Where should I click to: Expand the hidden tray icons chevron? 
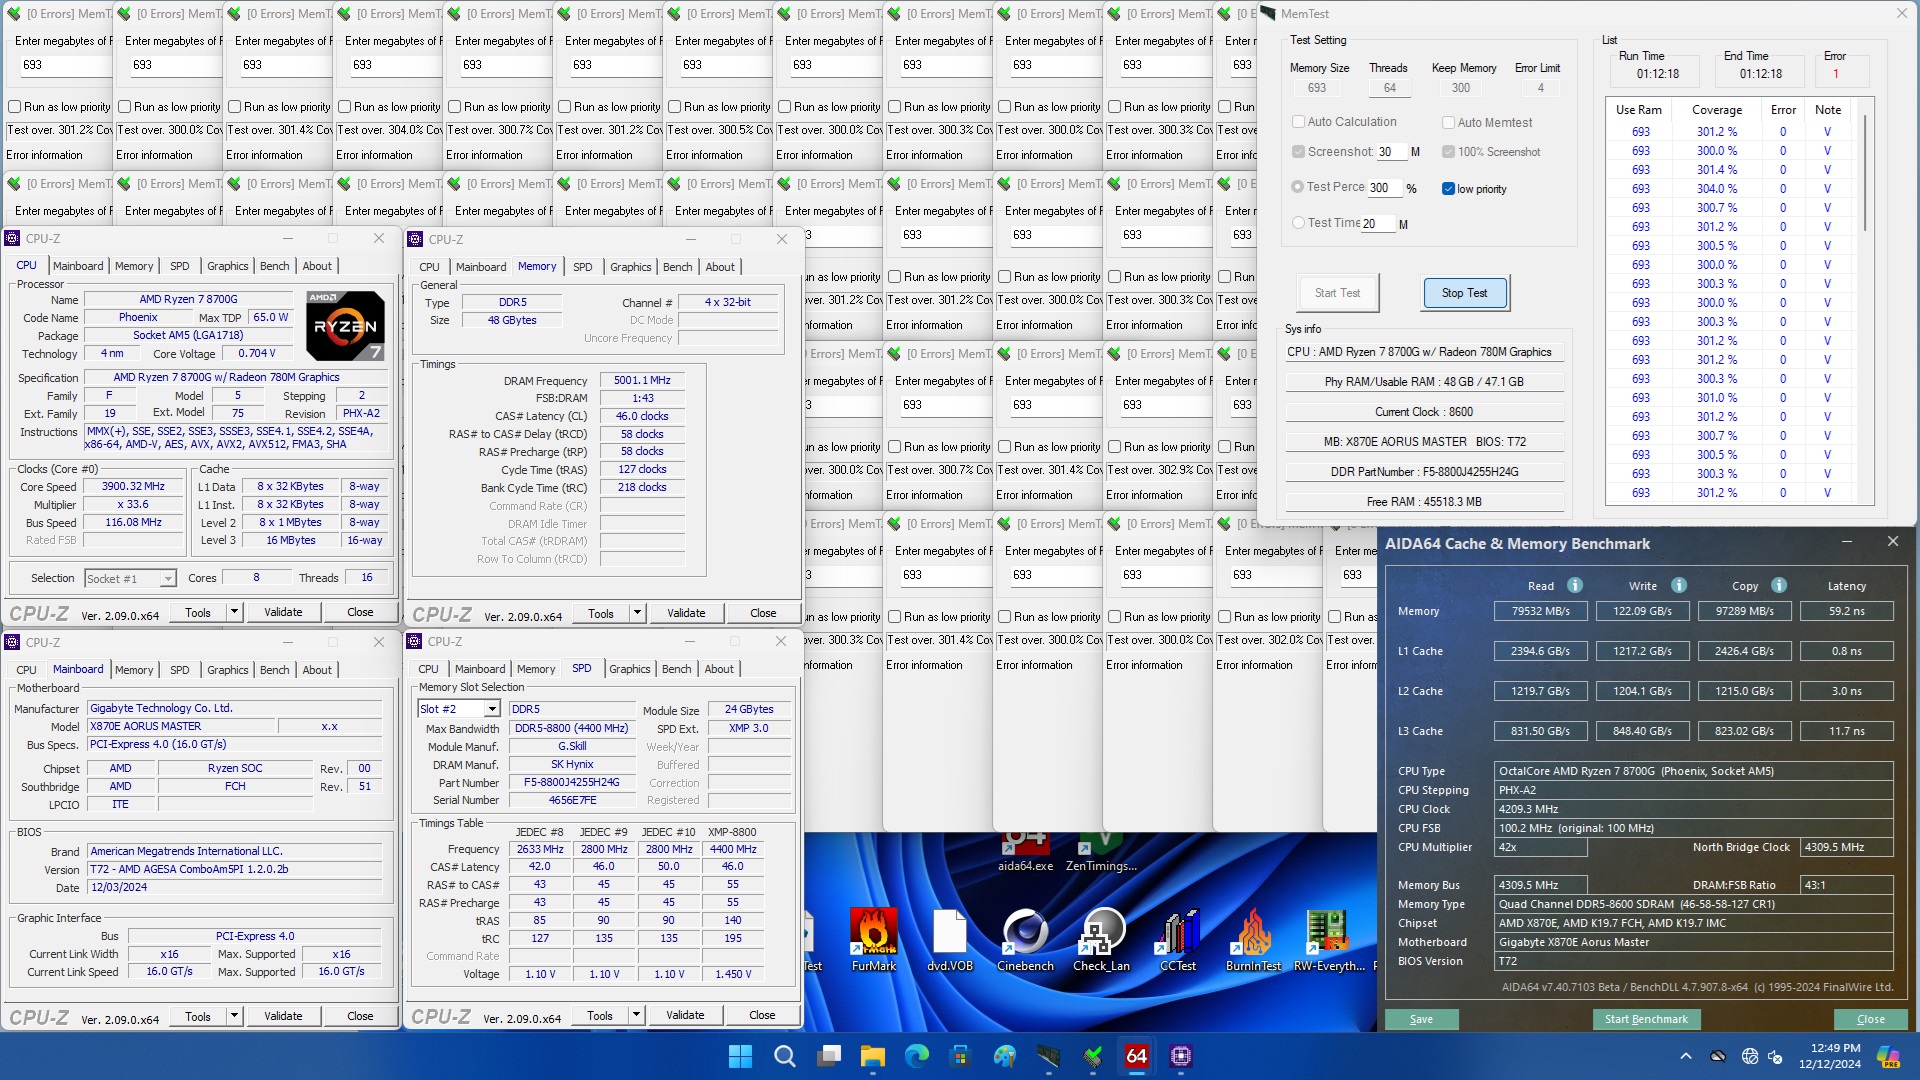click(x=1686, y=1056)
